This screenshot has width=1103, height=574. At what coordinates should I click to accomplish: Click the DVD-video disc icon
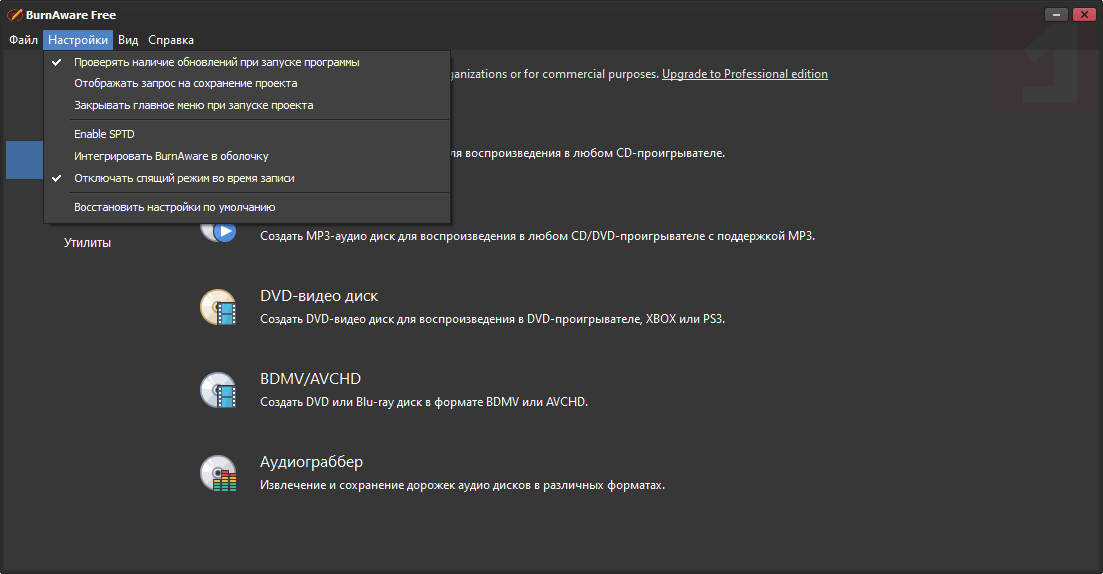click(x=218, y=307)
